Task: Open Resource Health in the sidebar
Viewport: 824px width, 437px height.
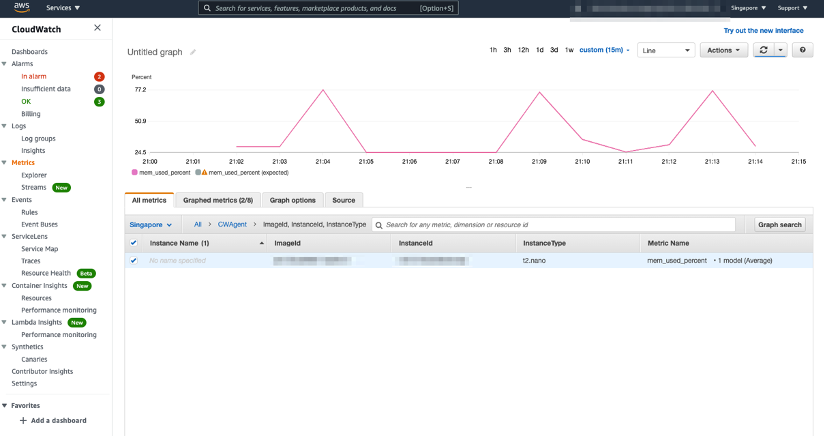Action: [46, 273]
